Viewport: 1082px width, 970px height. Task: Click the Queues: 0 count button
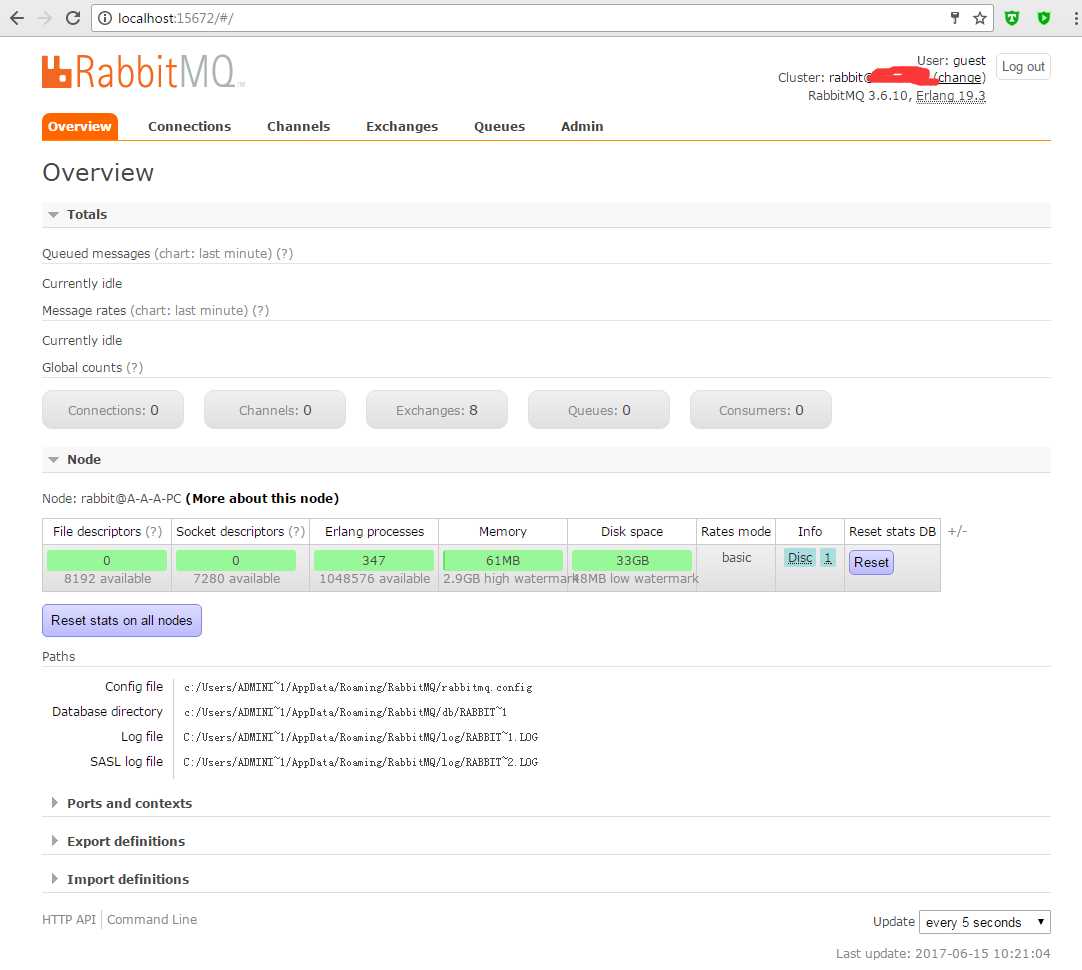pos(599,410)
